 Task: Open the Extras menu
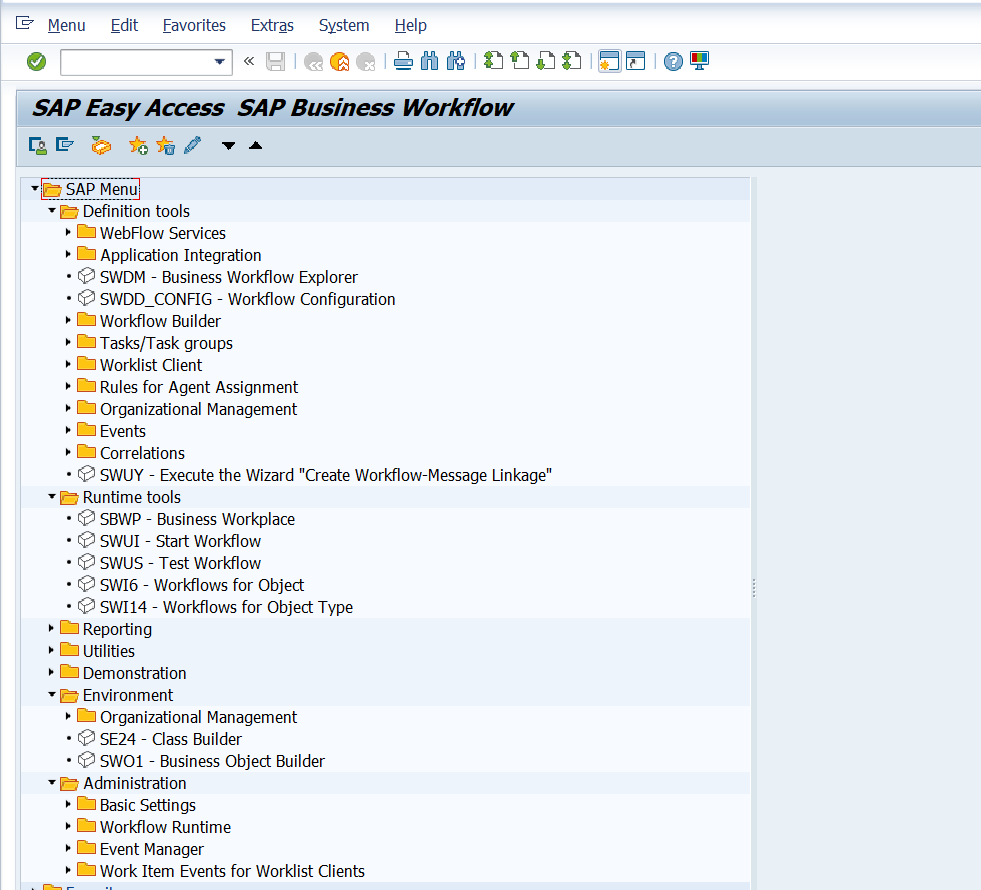pos(272,25)
